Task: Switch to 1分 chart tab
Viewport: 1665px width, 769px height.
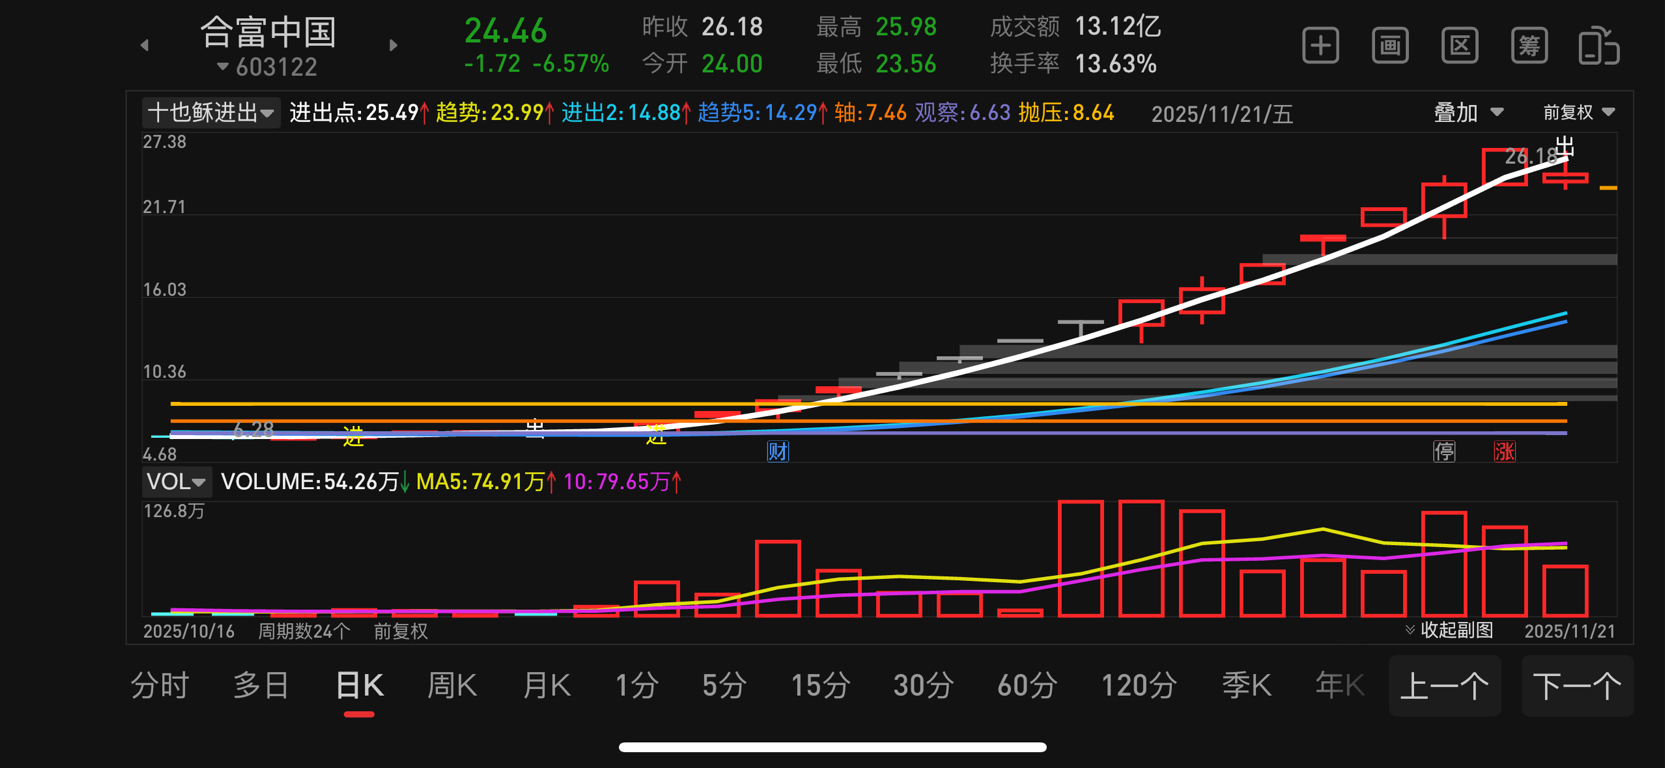Action: click(637, 686)
